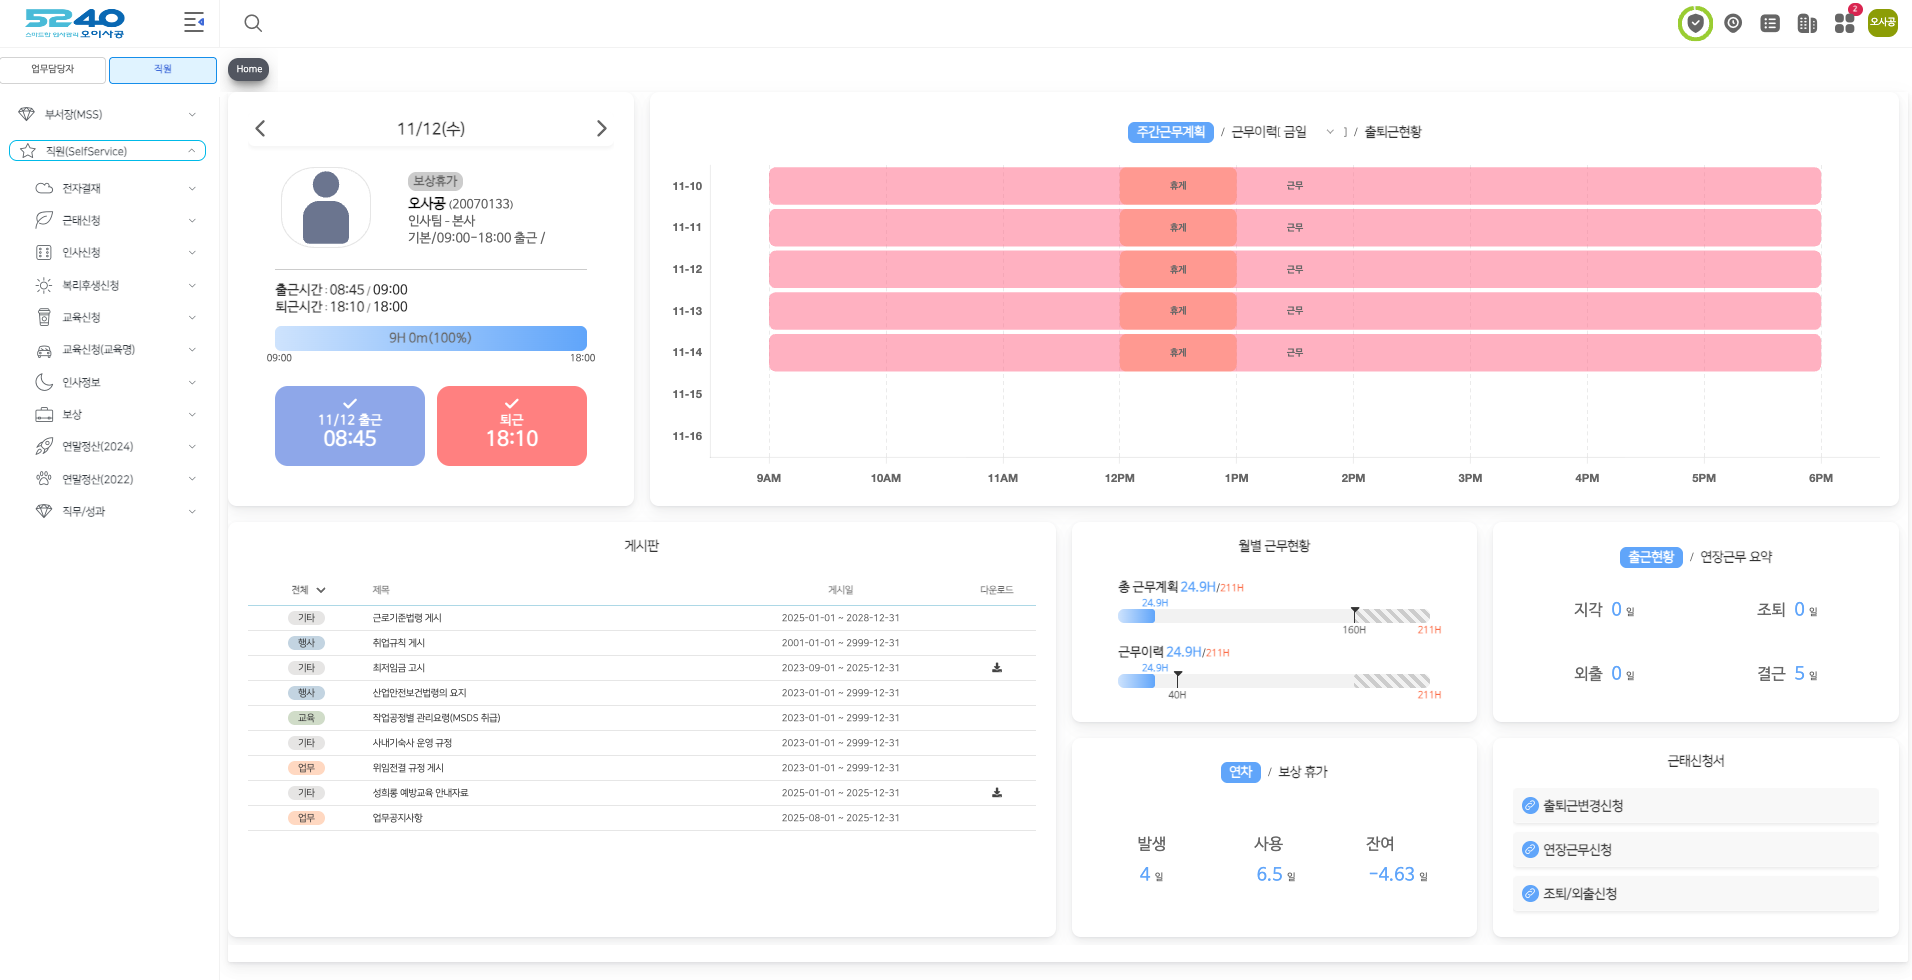Click the 퇴근 18:10 button
This screenshot has height=980, width=1912.
tap(511, 426)
